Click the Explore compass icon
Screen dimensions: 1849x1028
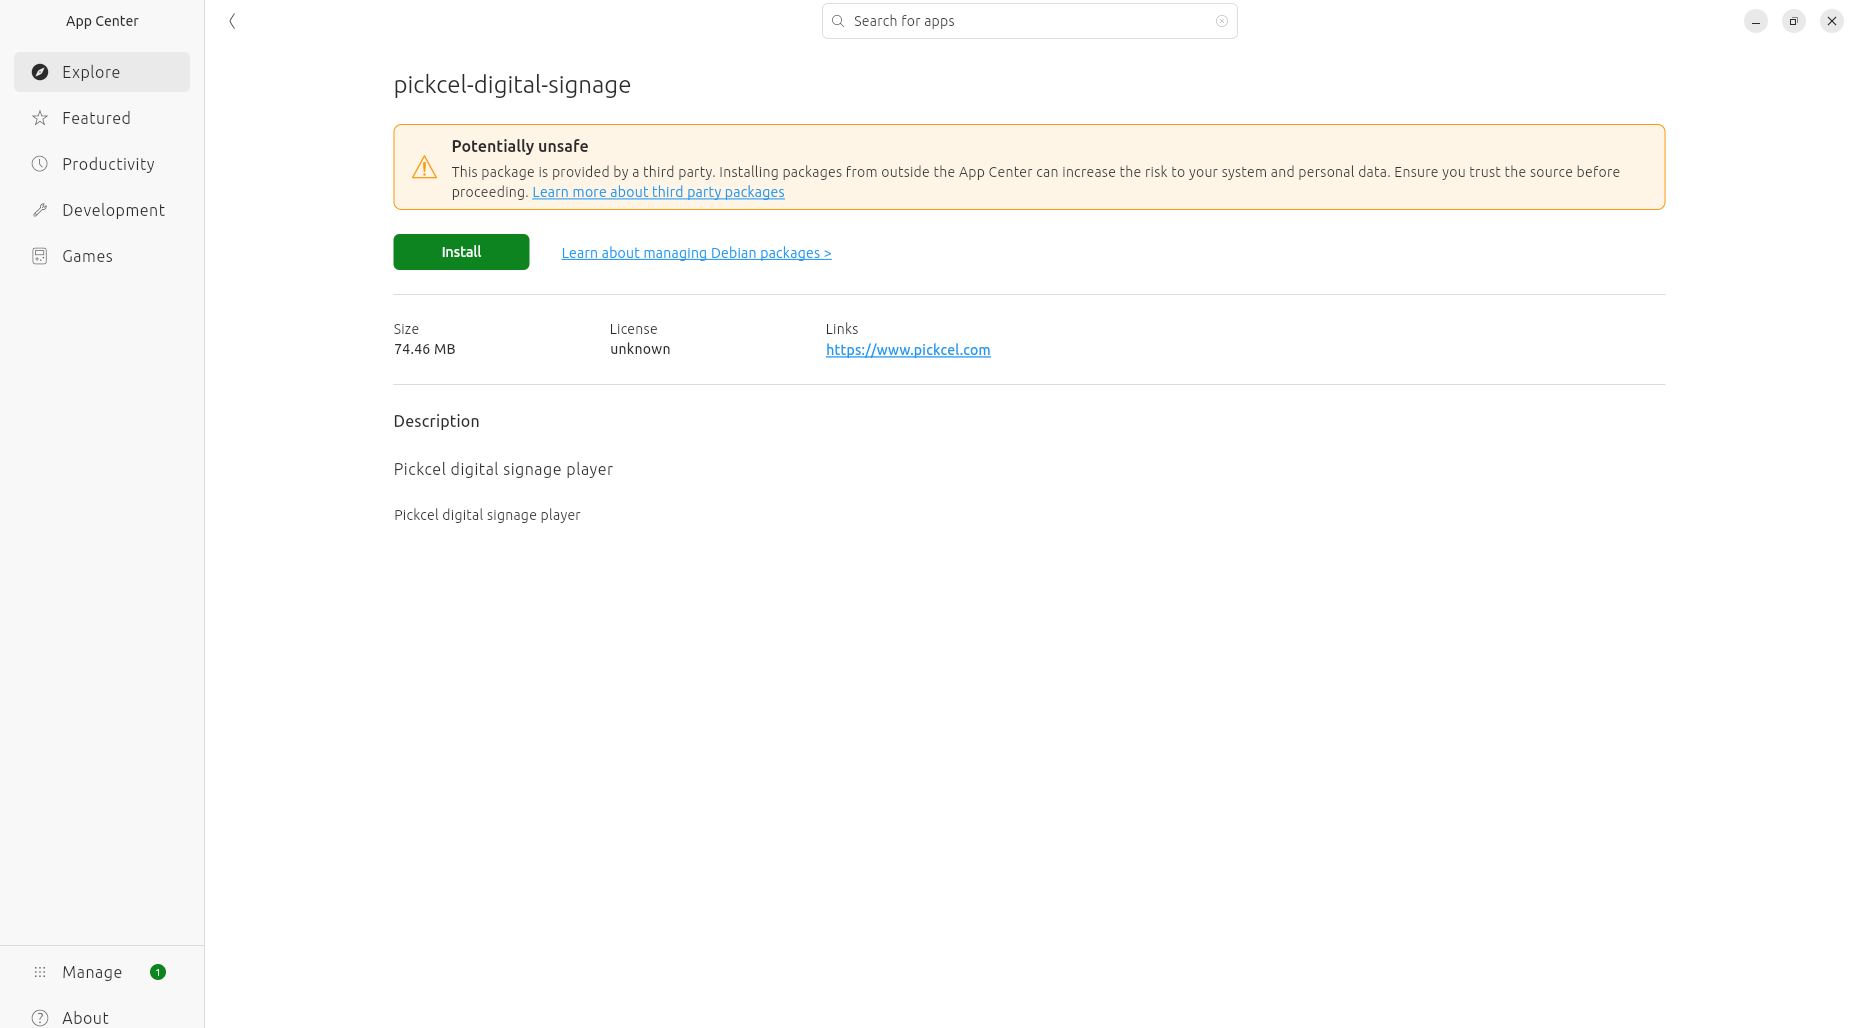click(40, 72)
